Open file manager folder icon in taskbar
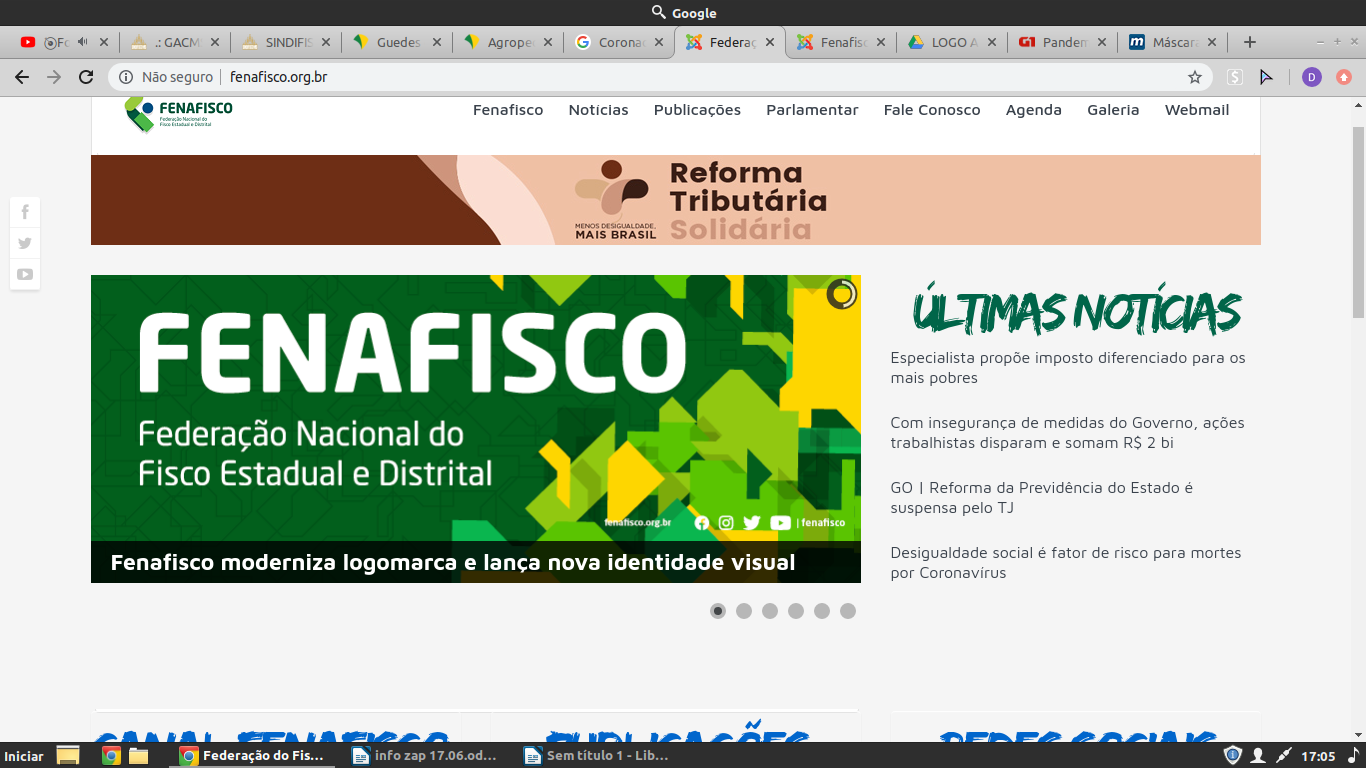Viewport: 1366px width, 768px height. (138, 755)
